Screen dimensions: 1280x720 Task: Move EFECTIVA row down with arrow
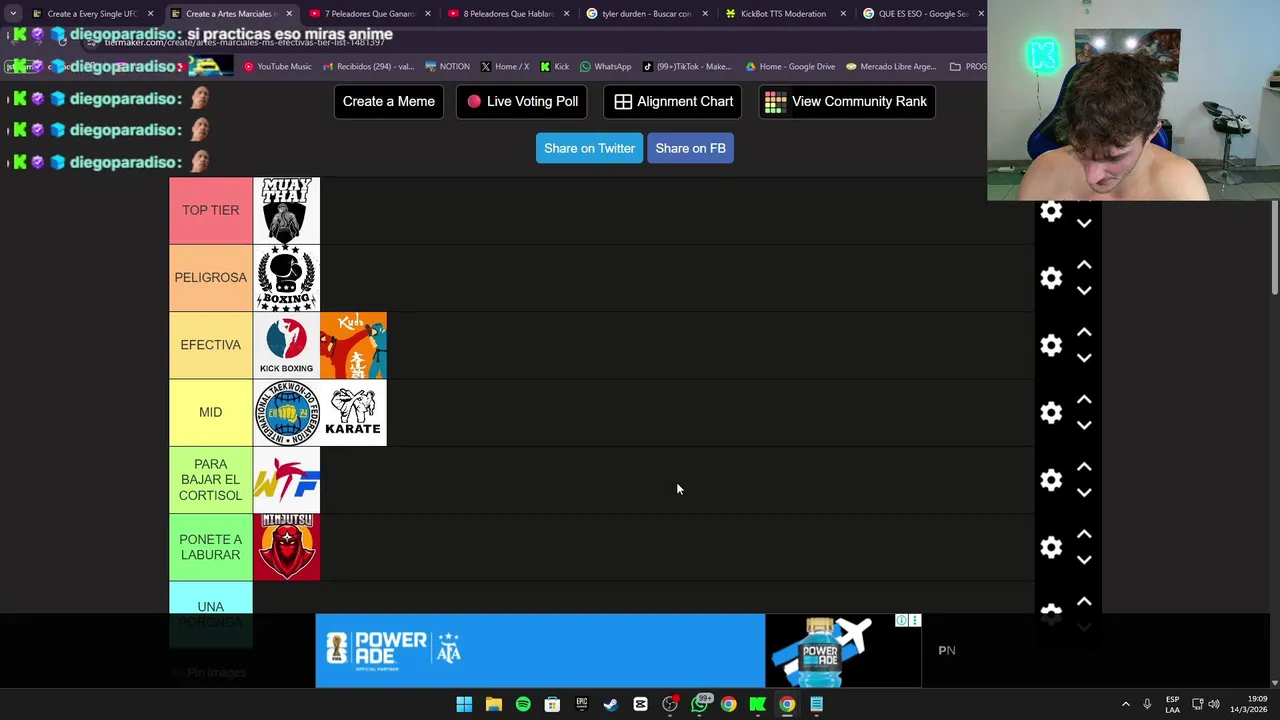pos(1084,357)
